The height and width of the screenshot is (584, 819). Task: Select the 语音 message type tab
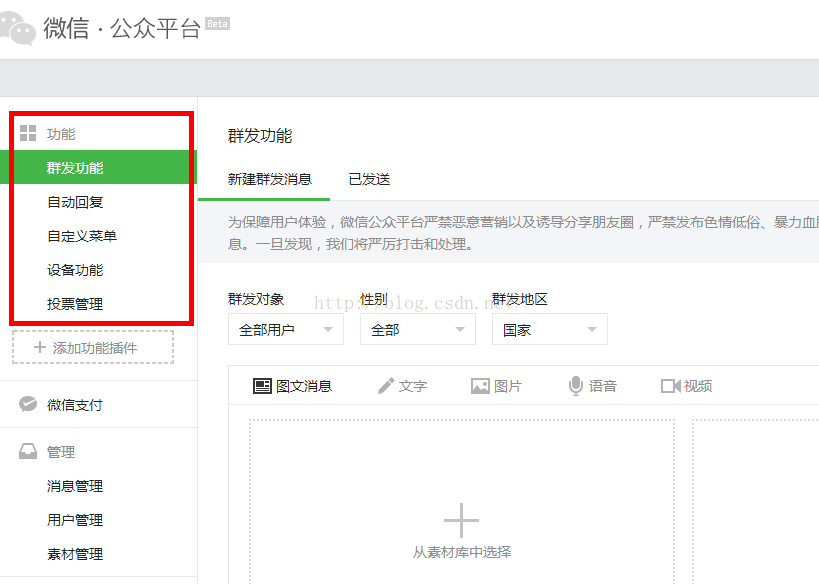[x=593, y=386]
